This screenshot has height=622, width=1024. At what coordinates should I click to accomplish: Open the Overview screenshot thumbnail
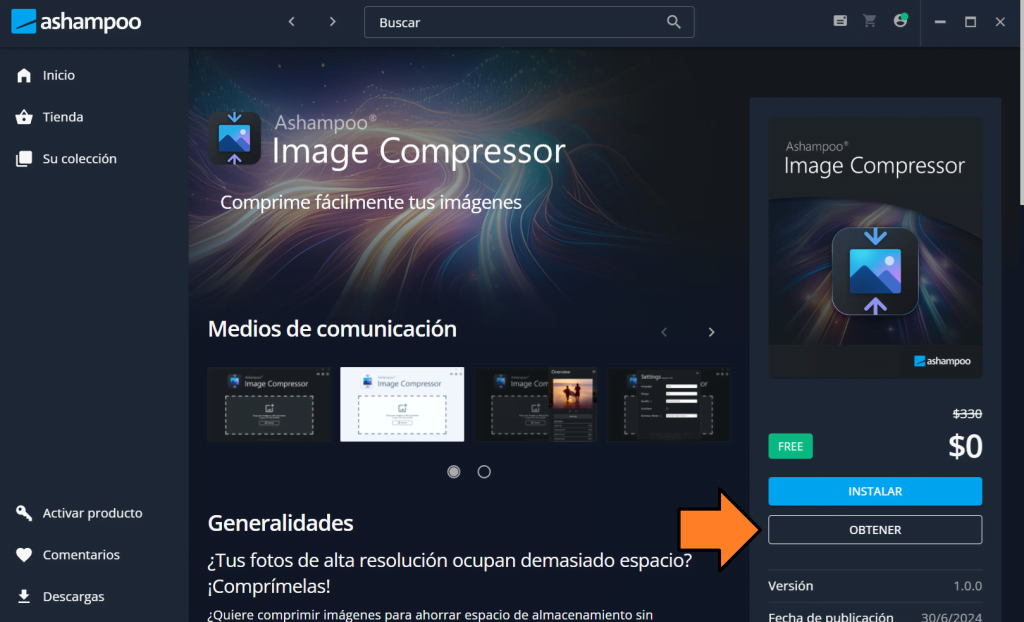click(536, 404)
